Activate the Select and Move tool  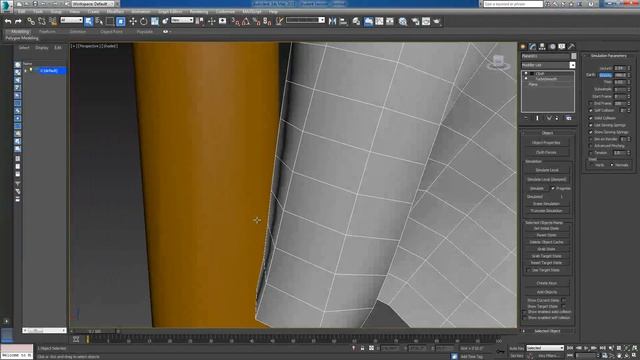click(x=133, y=21)
